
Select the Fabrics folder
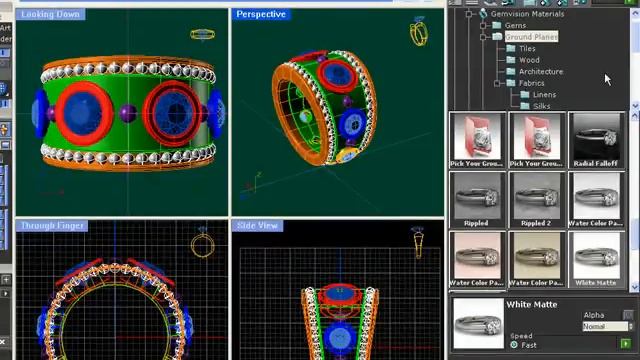pyautogui.click(x=531, y=83)
